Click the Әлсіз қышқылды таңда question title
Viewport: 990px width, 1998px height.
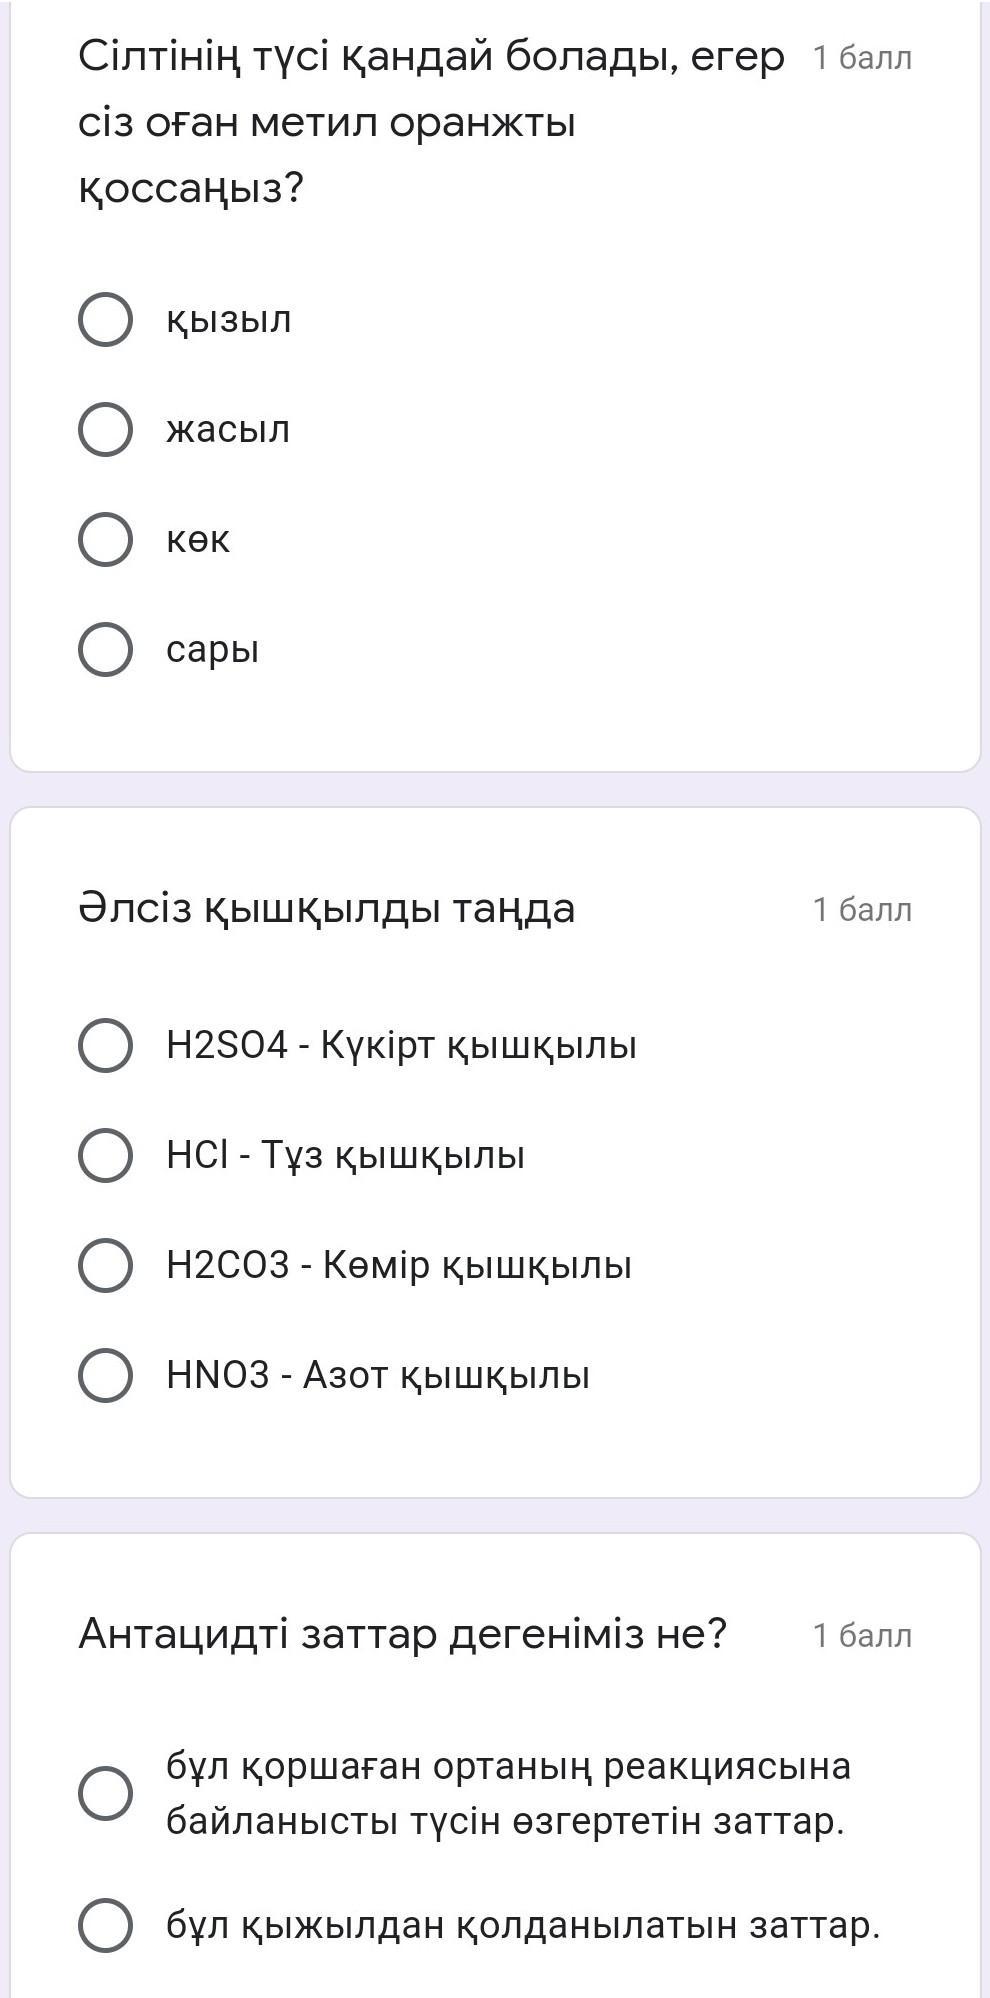(327, 908)
